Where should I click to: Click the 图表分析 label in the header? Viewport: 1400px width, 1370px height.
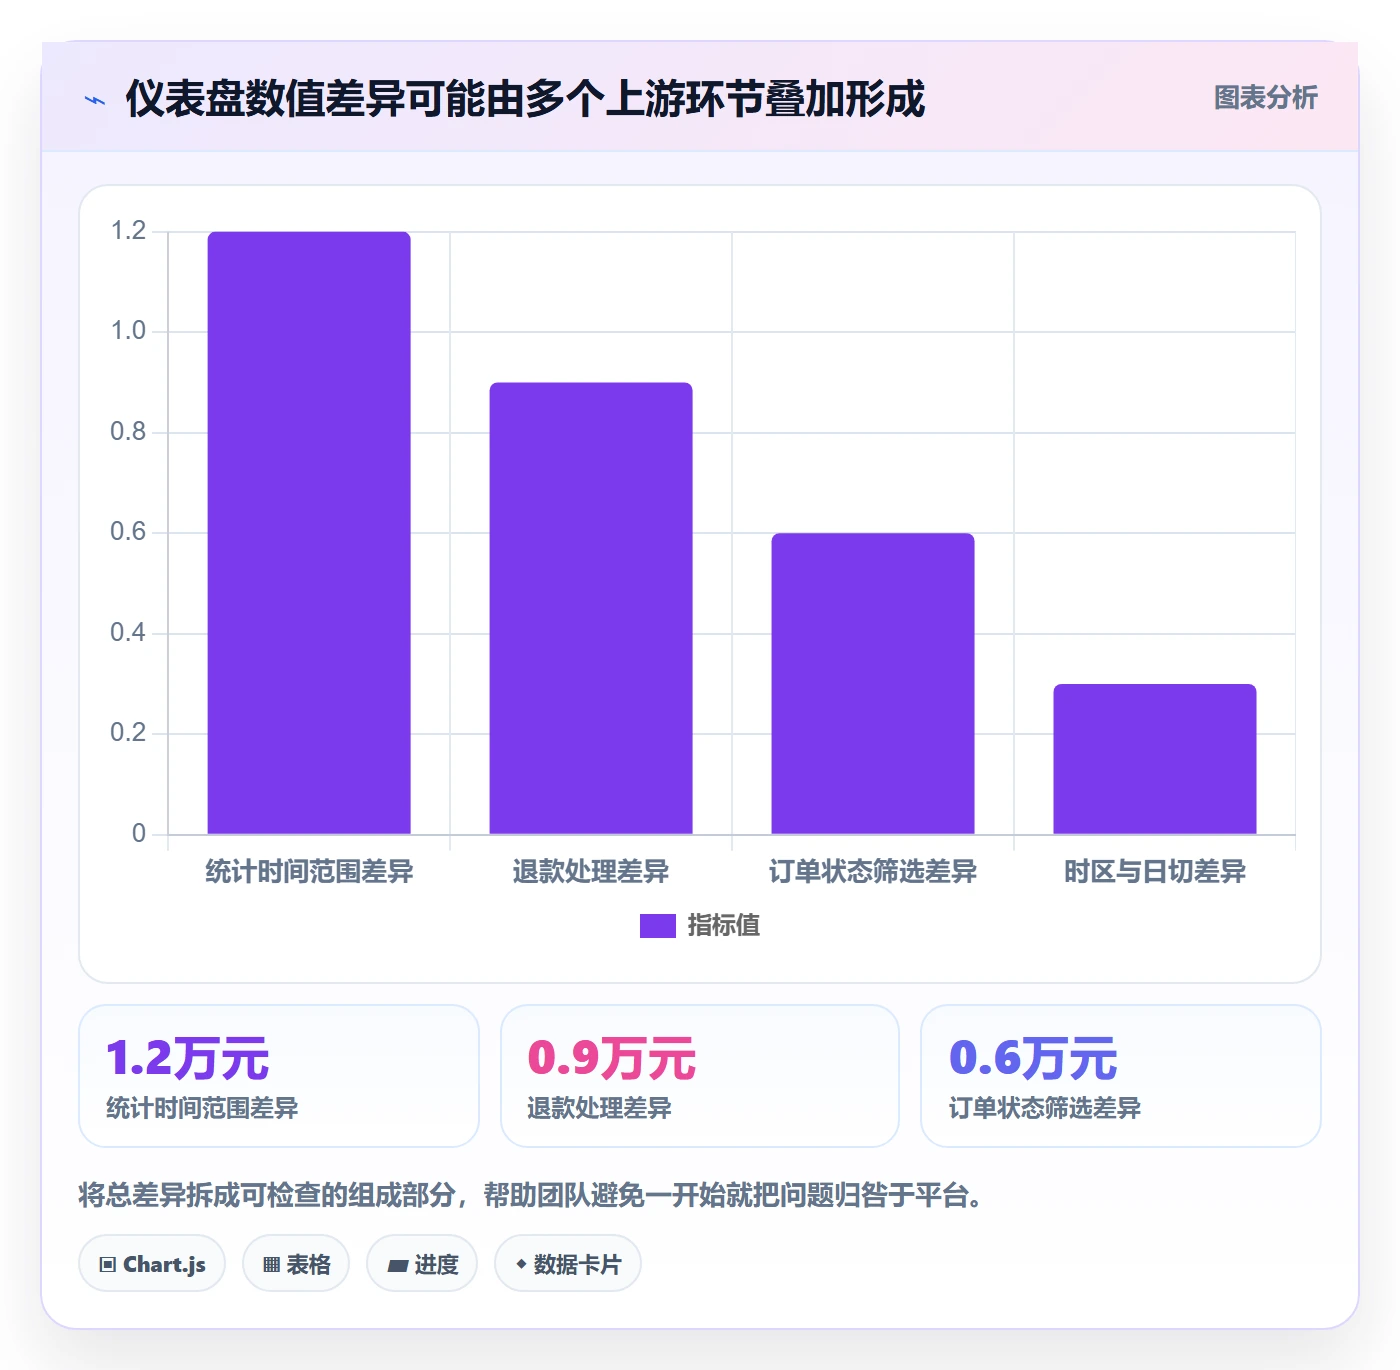click(1265, 98)
